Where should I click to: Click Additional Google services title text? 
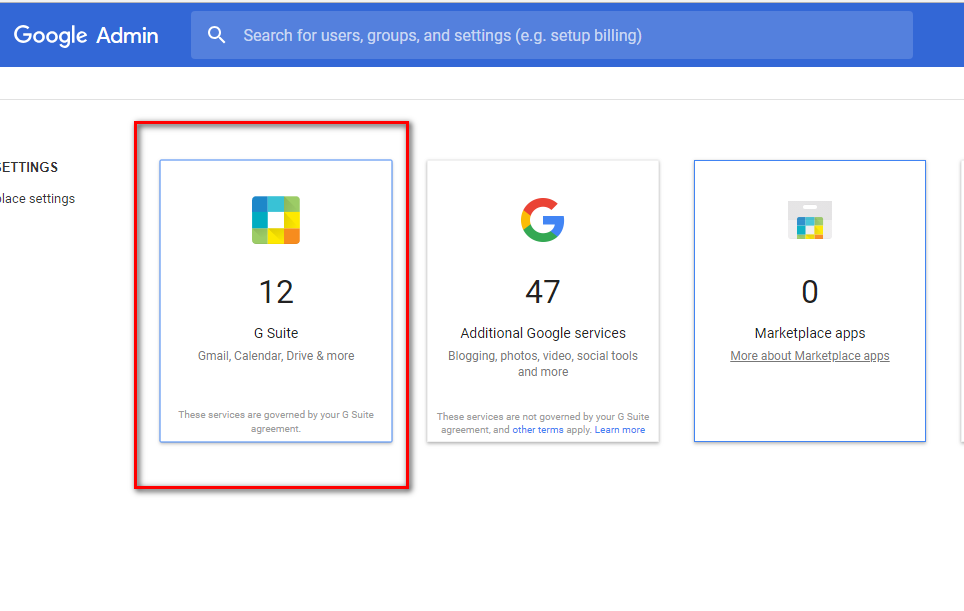coord(543,333)
